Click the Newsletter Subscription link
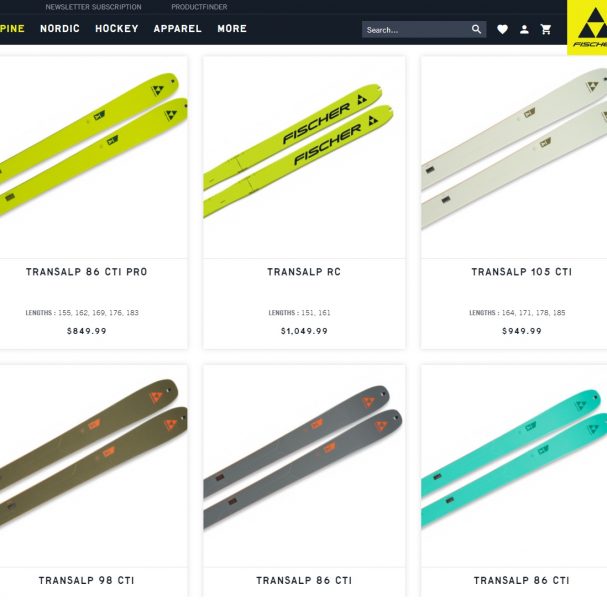The height and width of the screenshot is (600, 607). [x=93, y=7]
